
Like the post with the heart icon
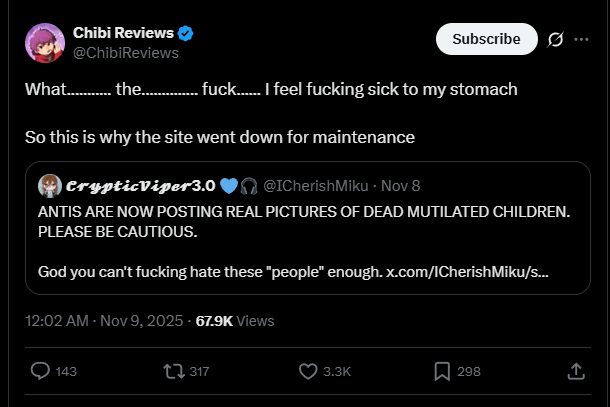(x=309, y=371)
